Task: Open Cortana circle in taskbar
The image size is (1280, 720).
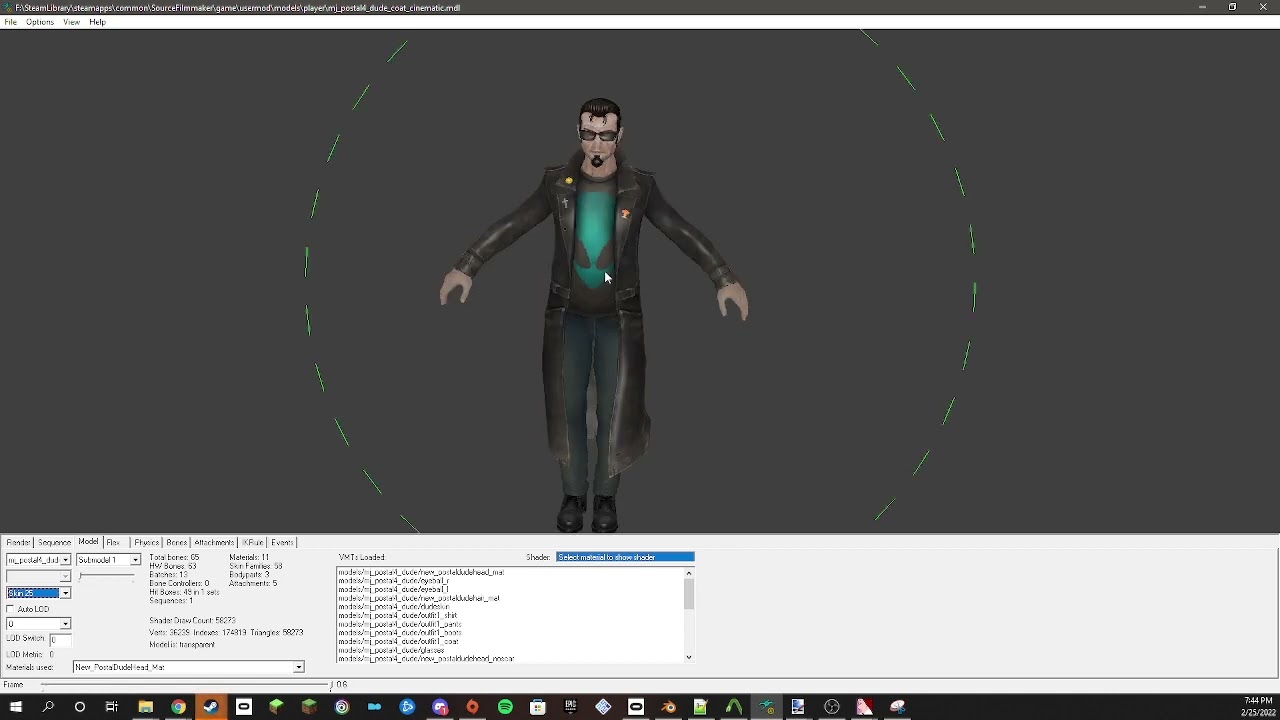Action: 80,707
